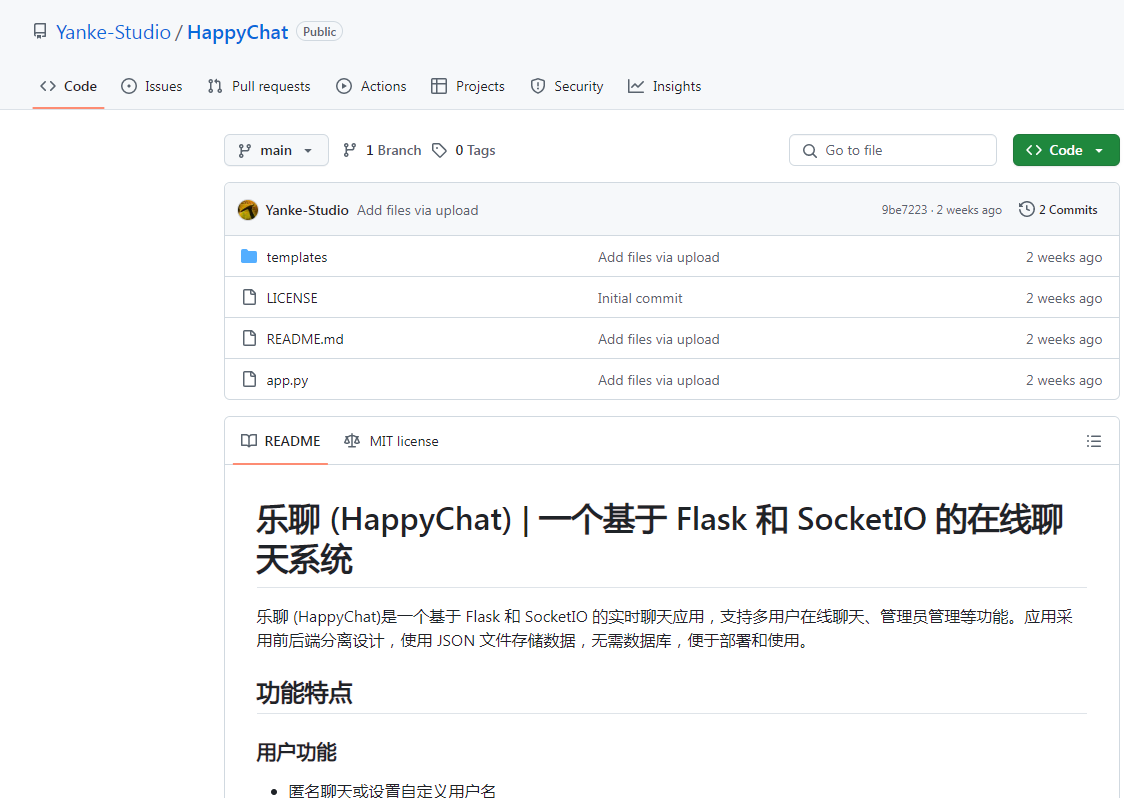
Task: Open the Issues tab
Action: tap(151, 86)
